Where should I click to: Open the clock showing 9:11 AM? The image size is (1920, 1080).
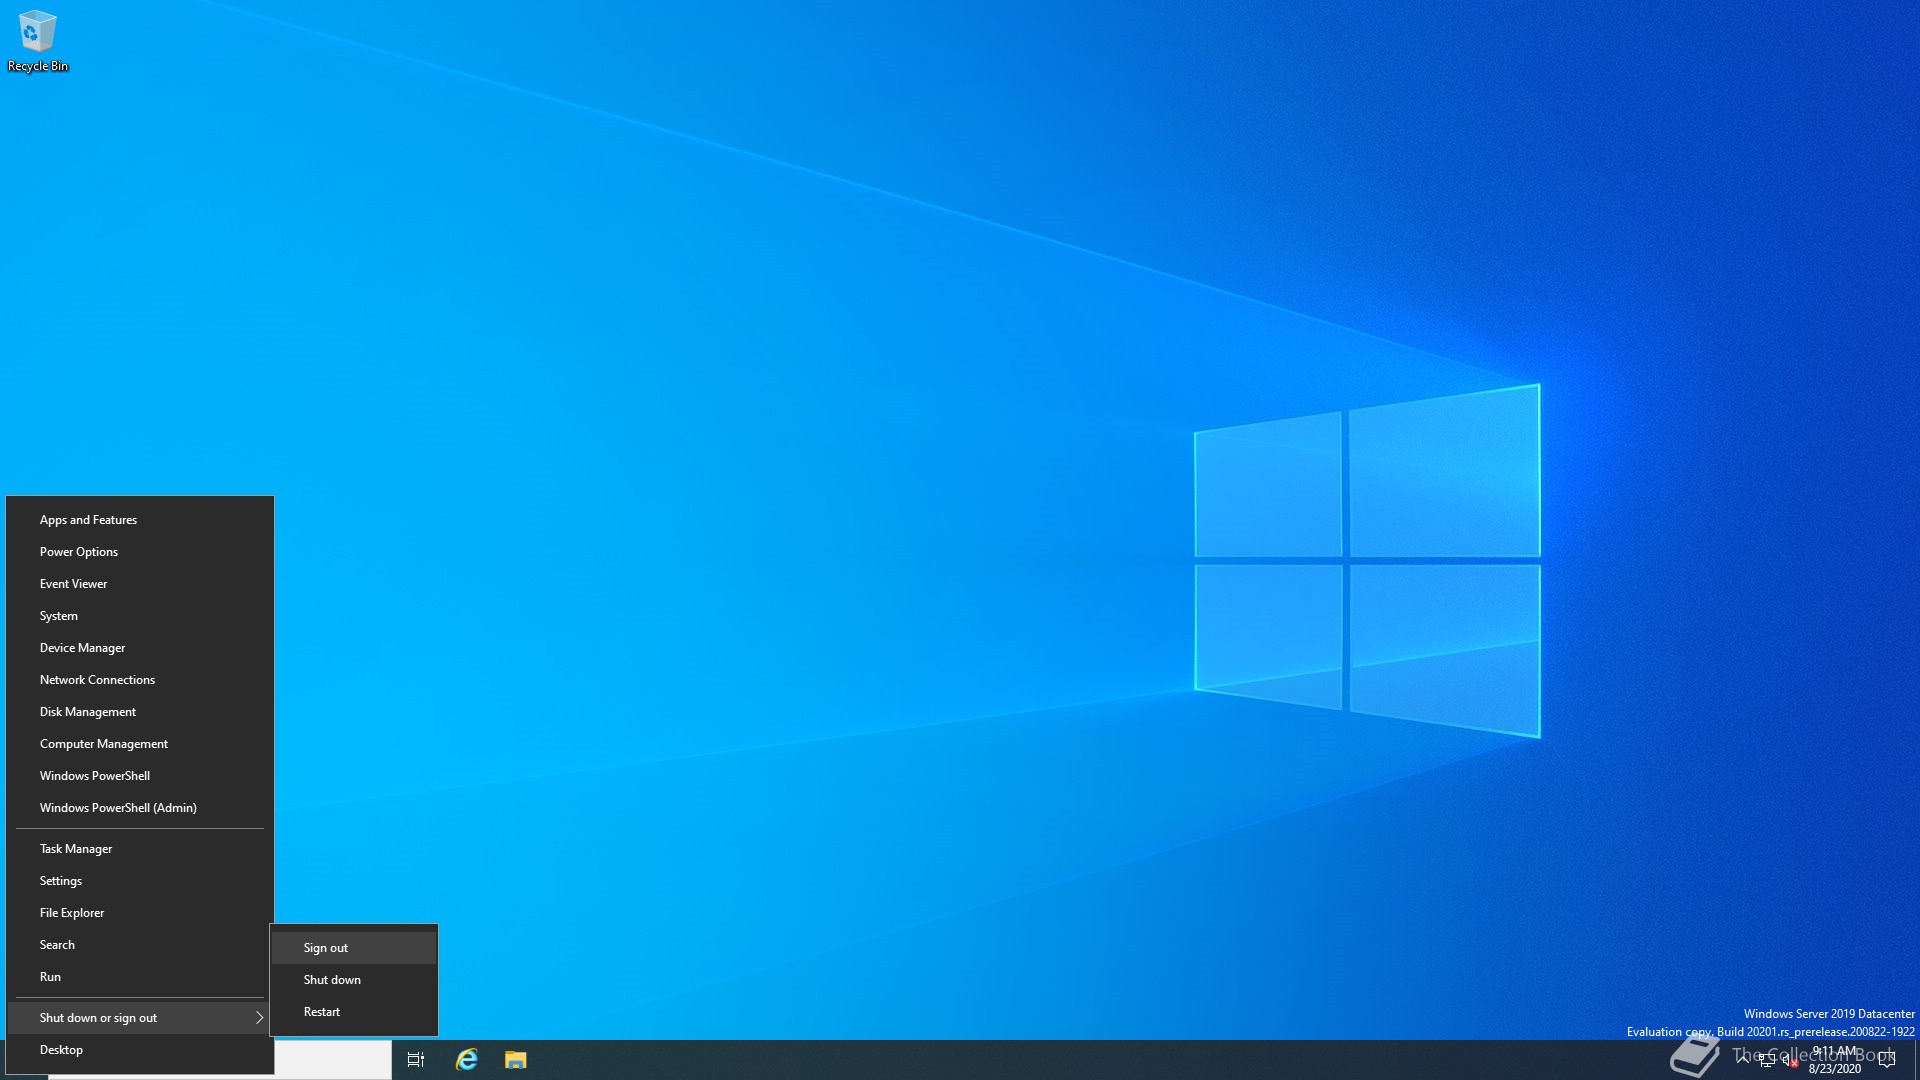[1835, 1060]
